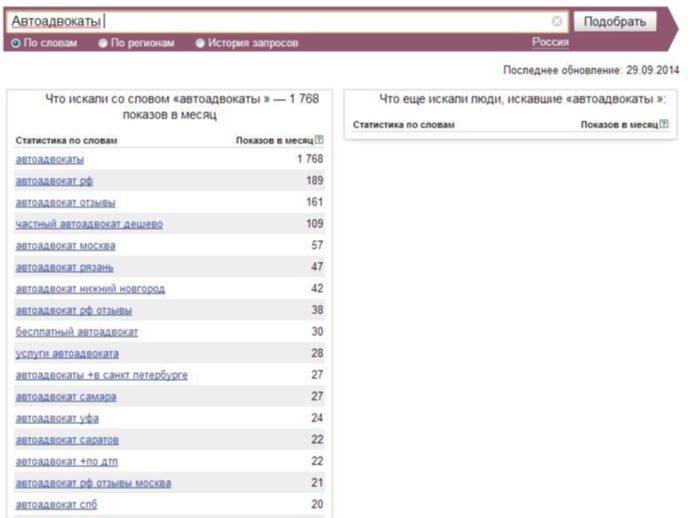Open the 'автоадвокат спб' keyword link
688x518 pixels.
[x=56, y=504]
